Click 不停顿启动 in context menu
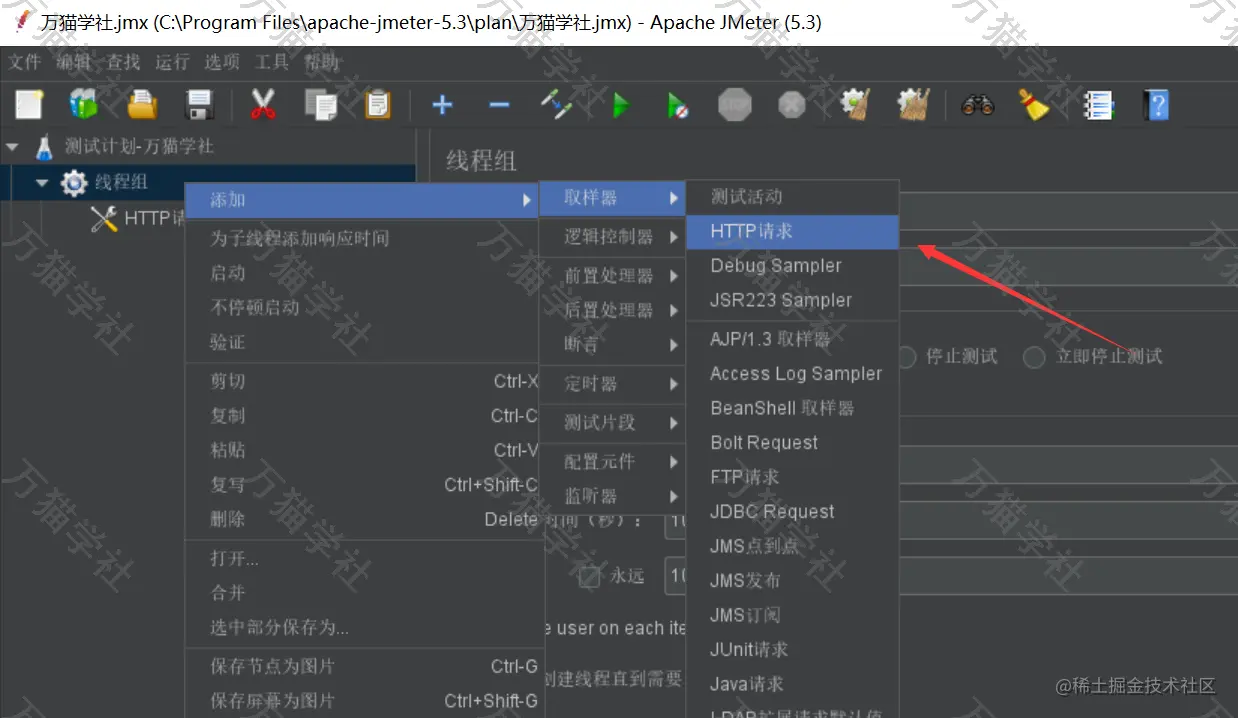This screenshot has height=718, width=1238. pyautogui.click(x=362, y=308)
